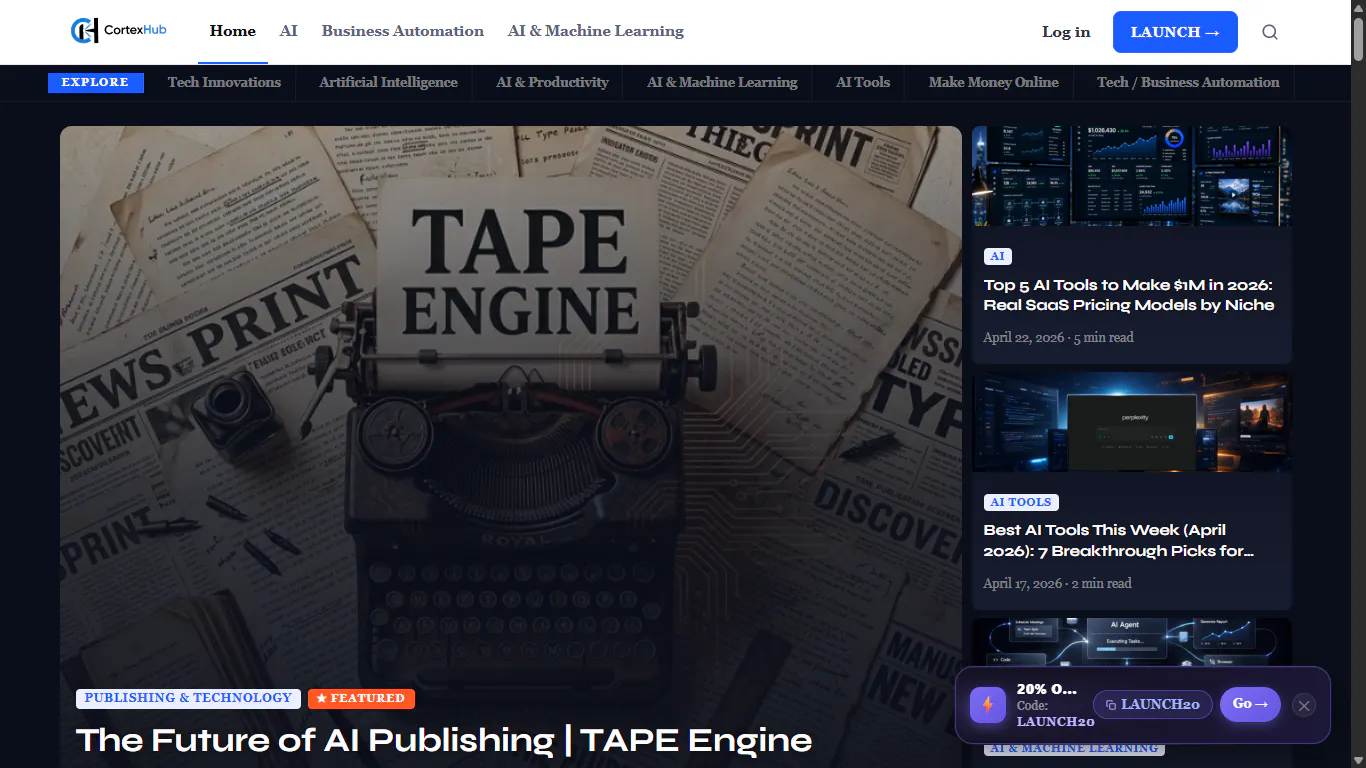Open AI Tools in the explore bar
Image resolution: width=1366 pixels, height=768 pixels.
click(863, 82)
